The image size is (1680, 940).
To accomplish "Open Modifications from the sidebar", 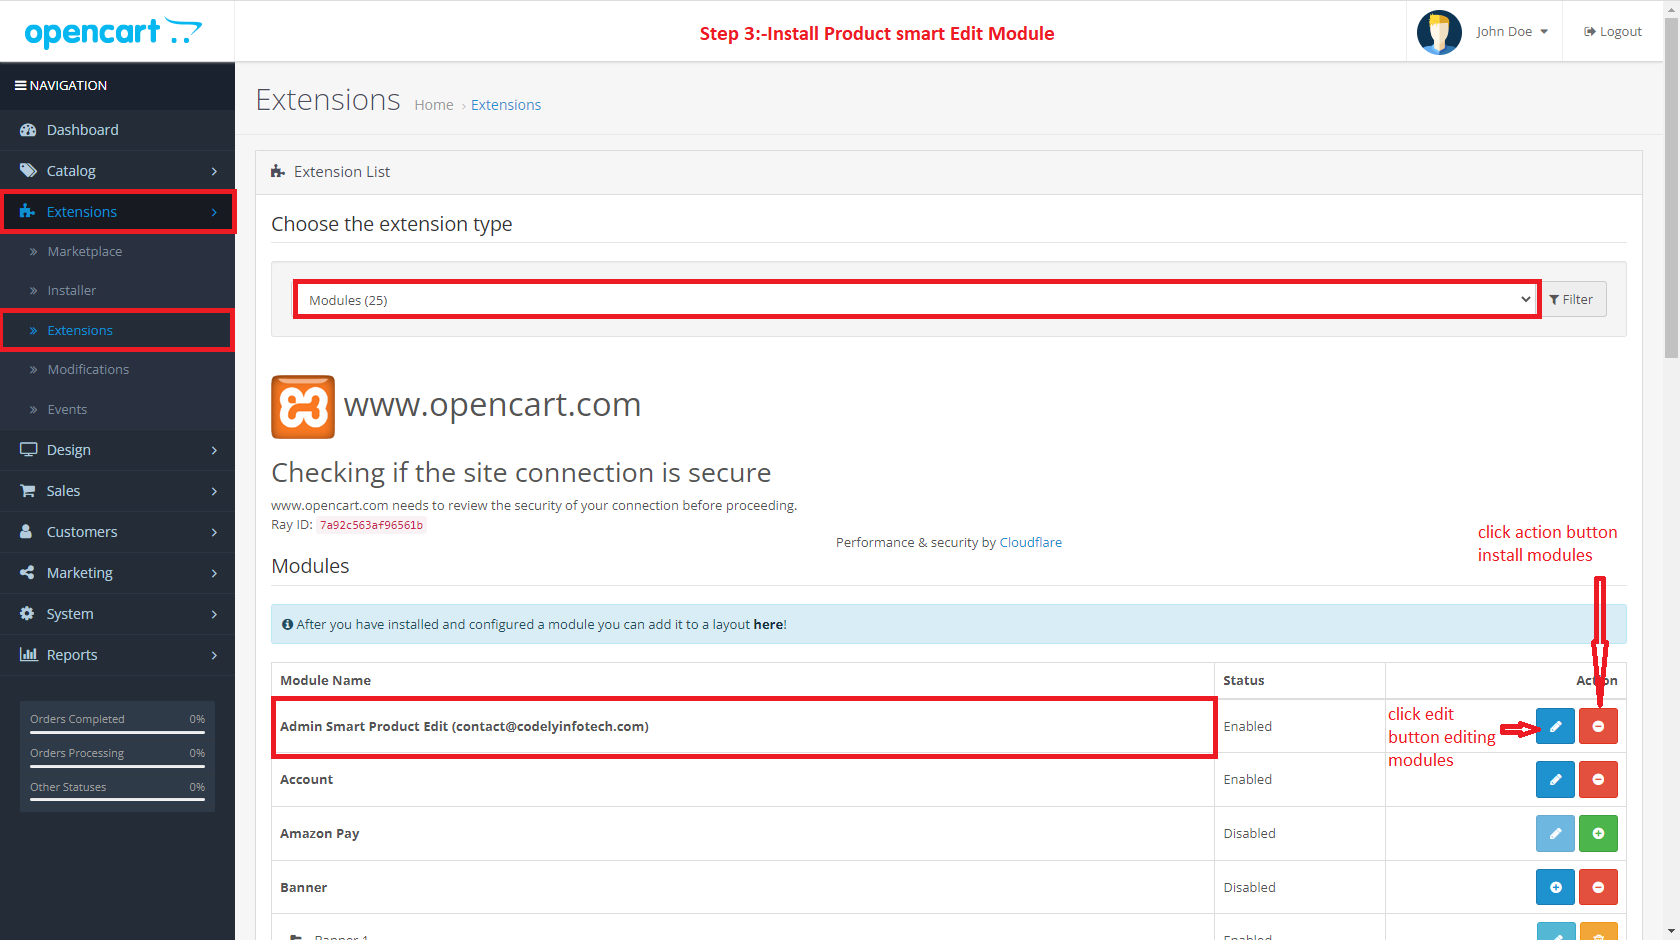I will tap(88, 369).
